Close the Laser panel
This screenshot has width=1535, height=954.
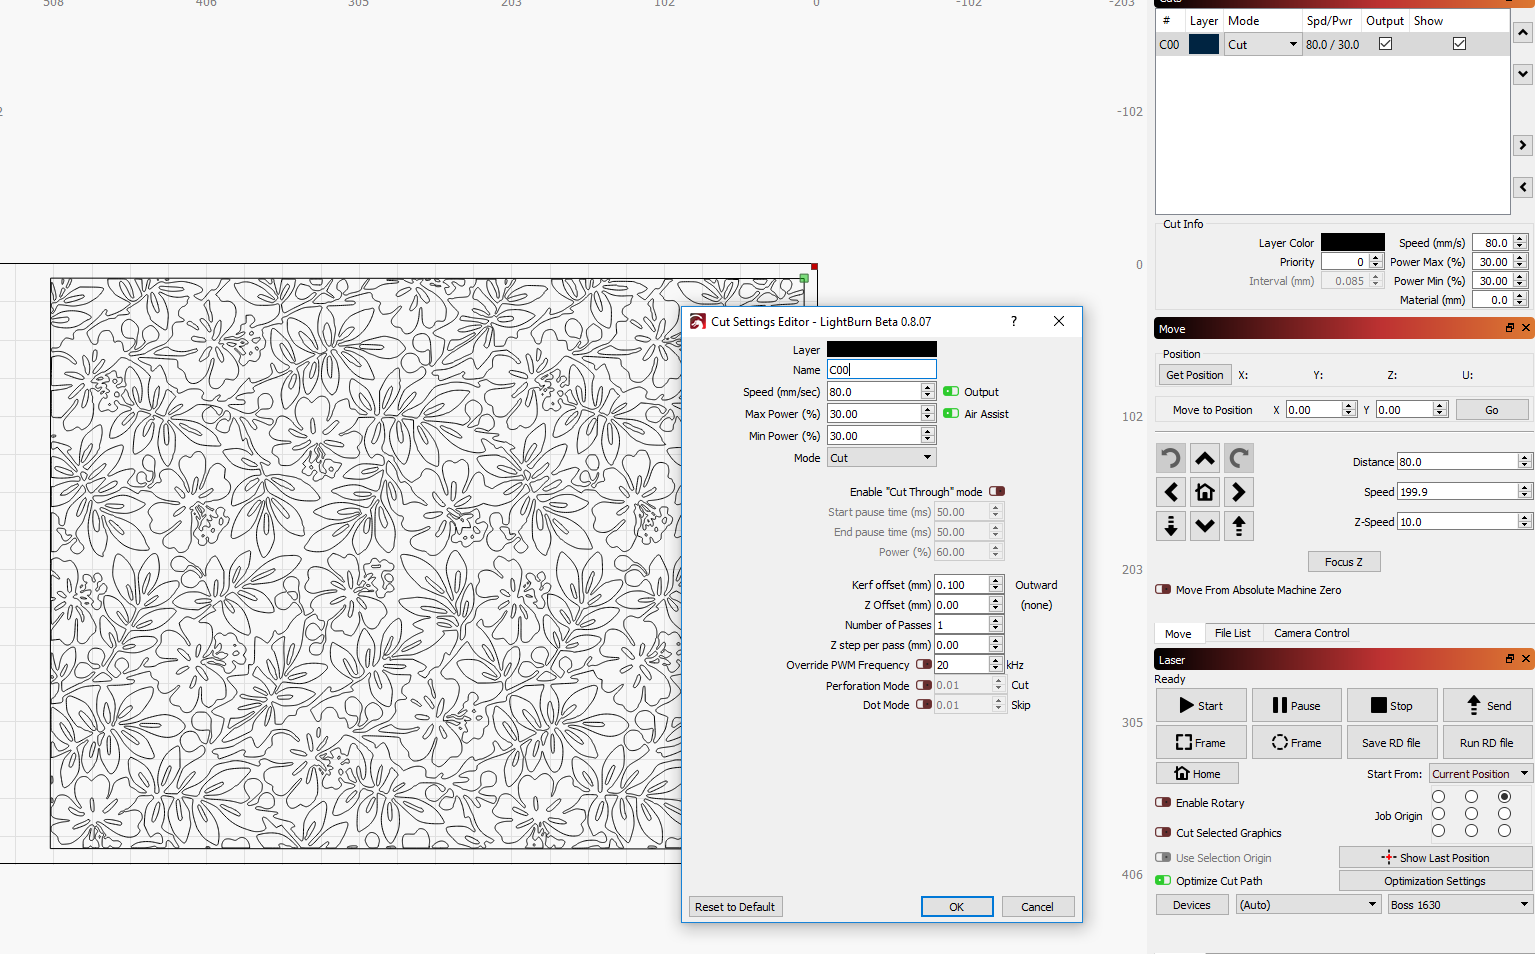tap(1526, 659)
